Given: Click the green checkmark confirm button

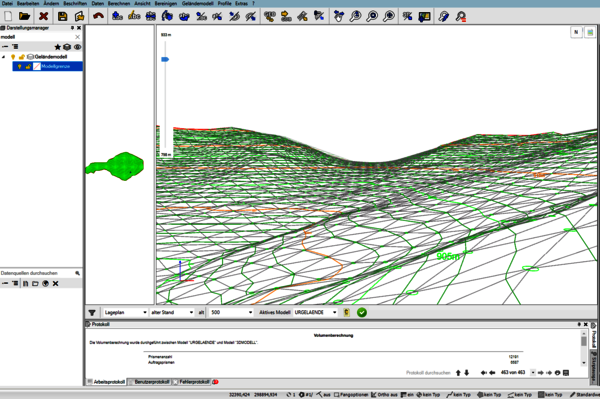Looking at the screenshot, I should tap(362, 313).
